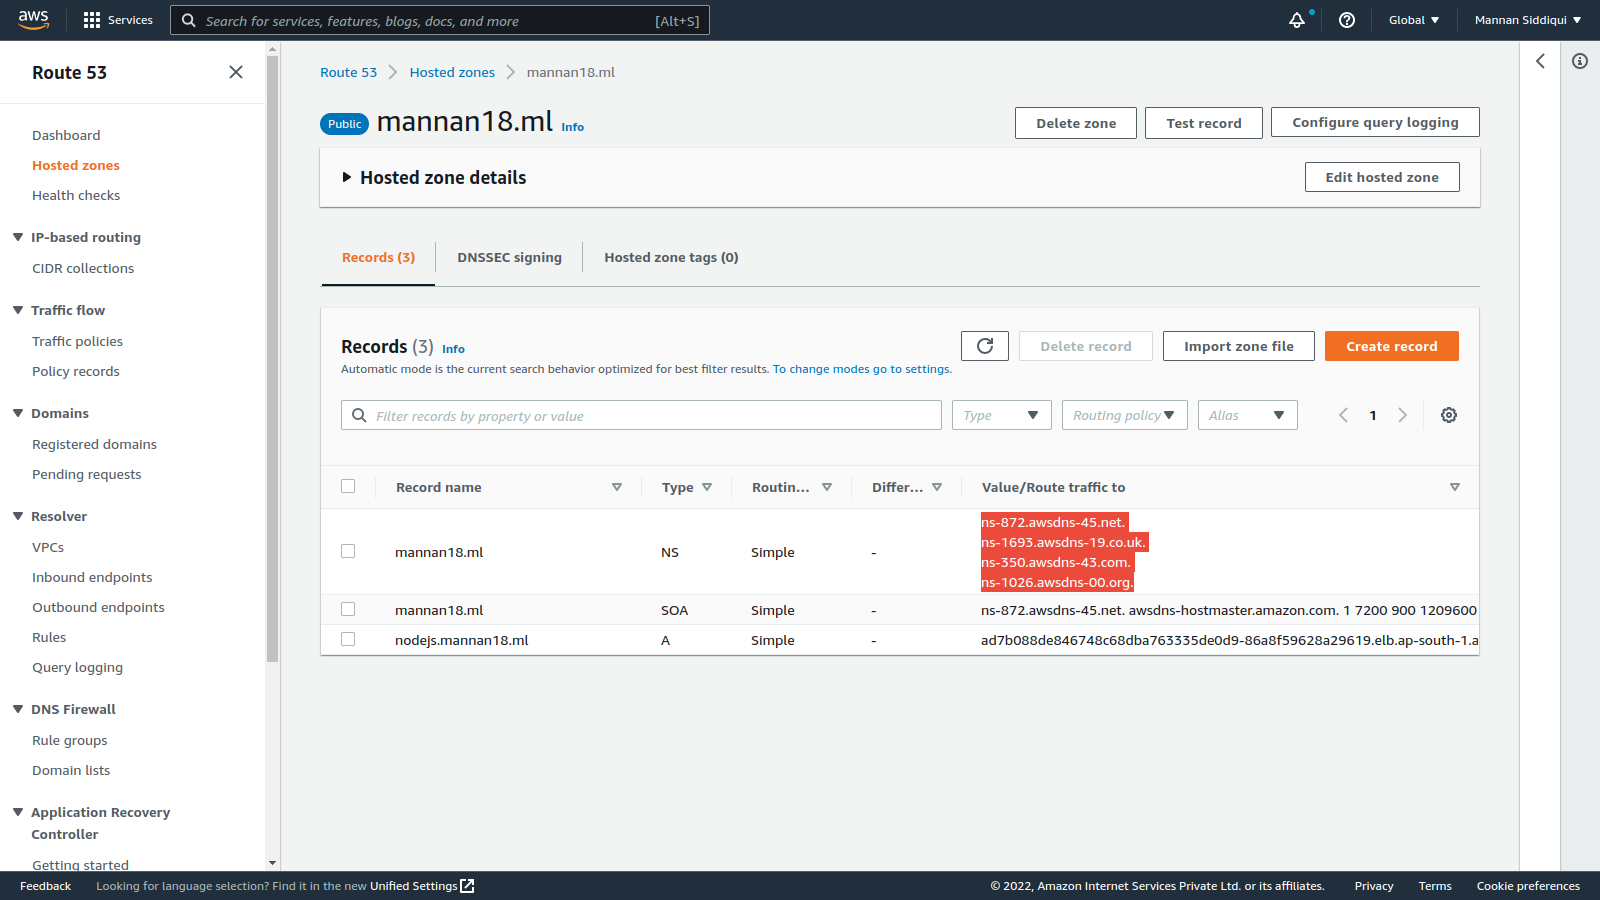Open records table preferences gear

coord(1448,414)
